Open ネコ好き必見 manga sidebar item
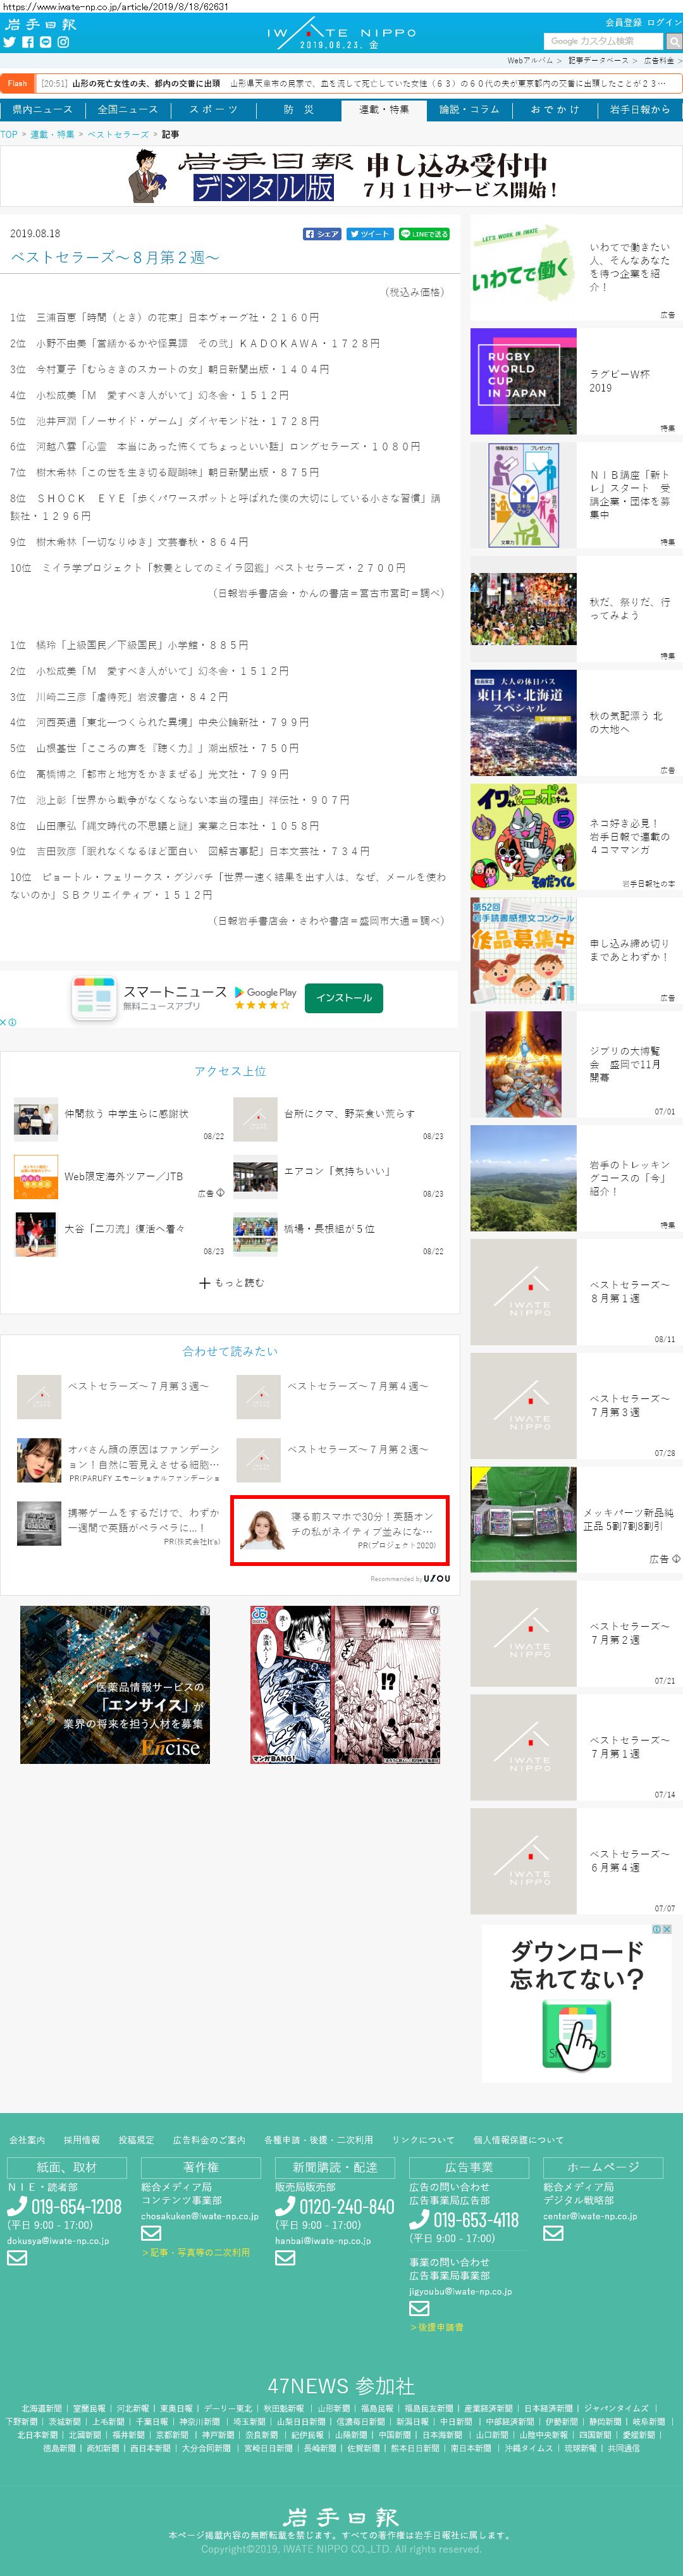This screenshot has height=2576, width=683. coord(577,836)
